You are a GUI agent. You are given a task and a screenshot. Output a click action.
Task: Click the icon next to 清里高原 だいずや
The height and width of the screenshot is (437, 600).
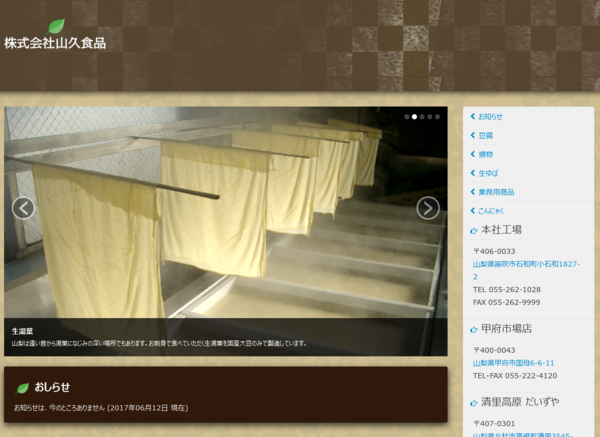473,402
